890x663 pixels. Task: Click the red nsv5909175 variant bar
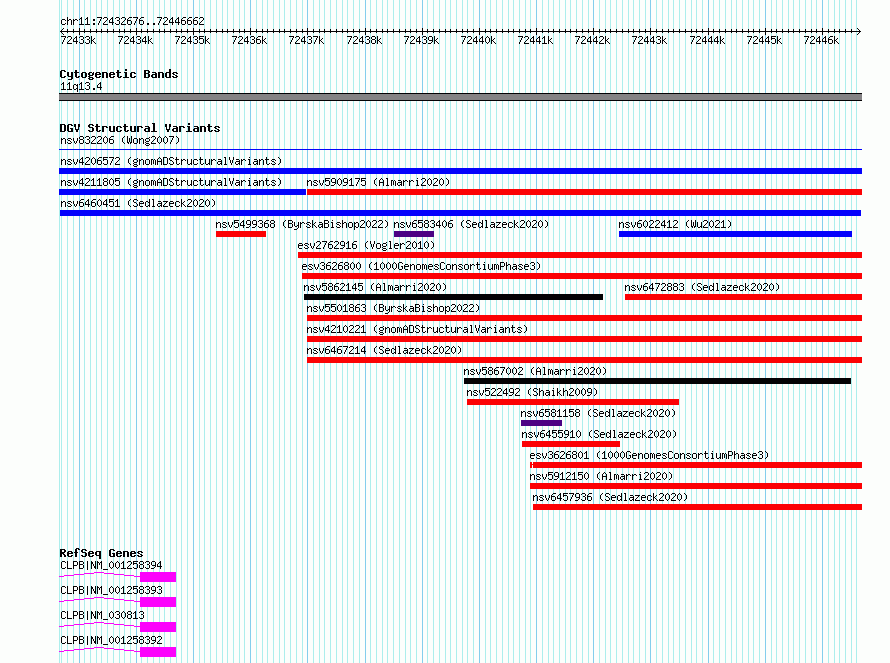point(584,192)
